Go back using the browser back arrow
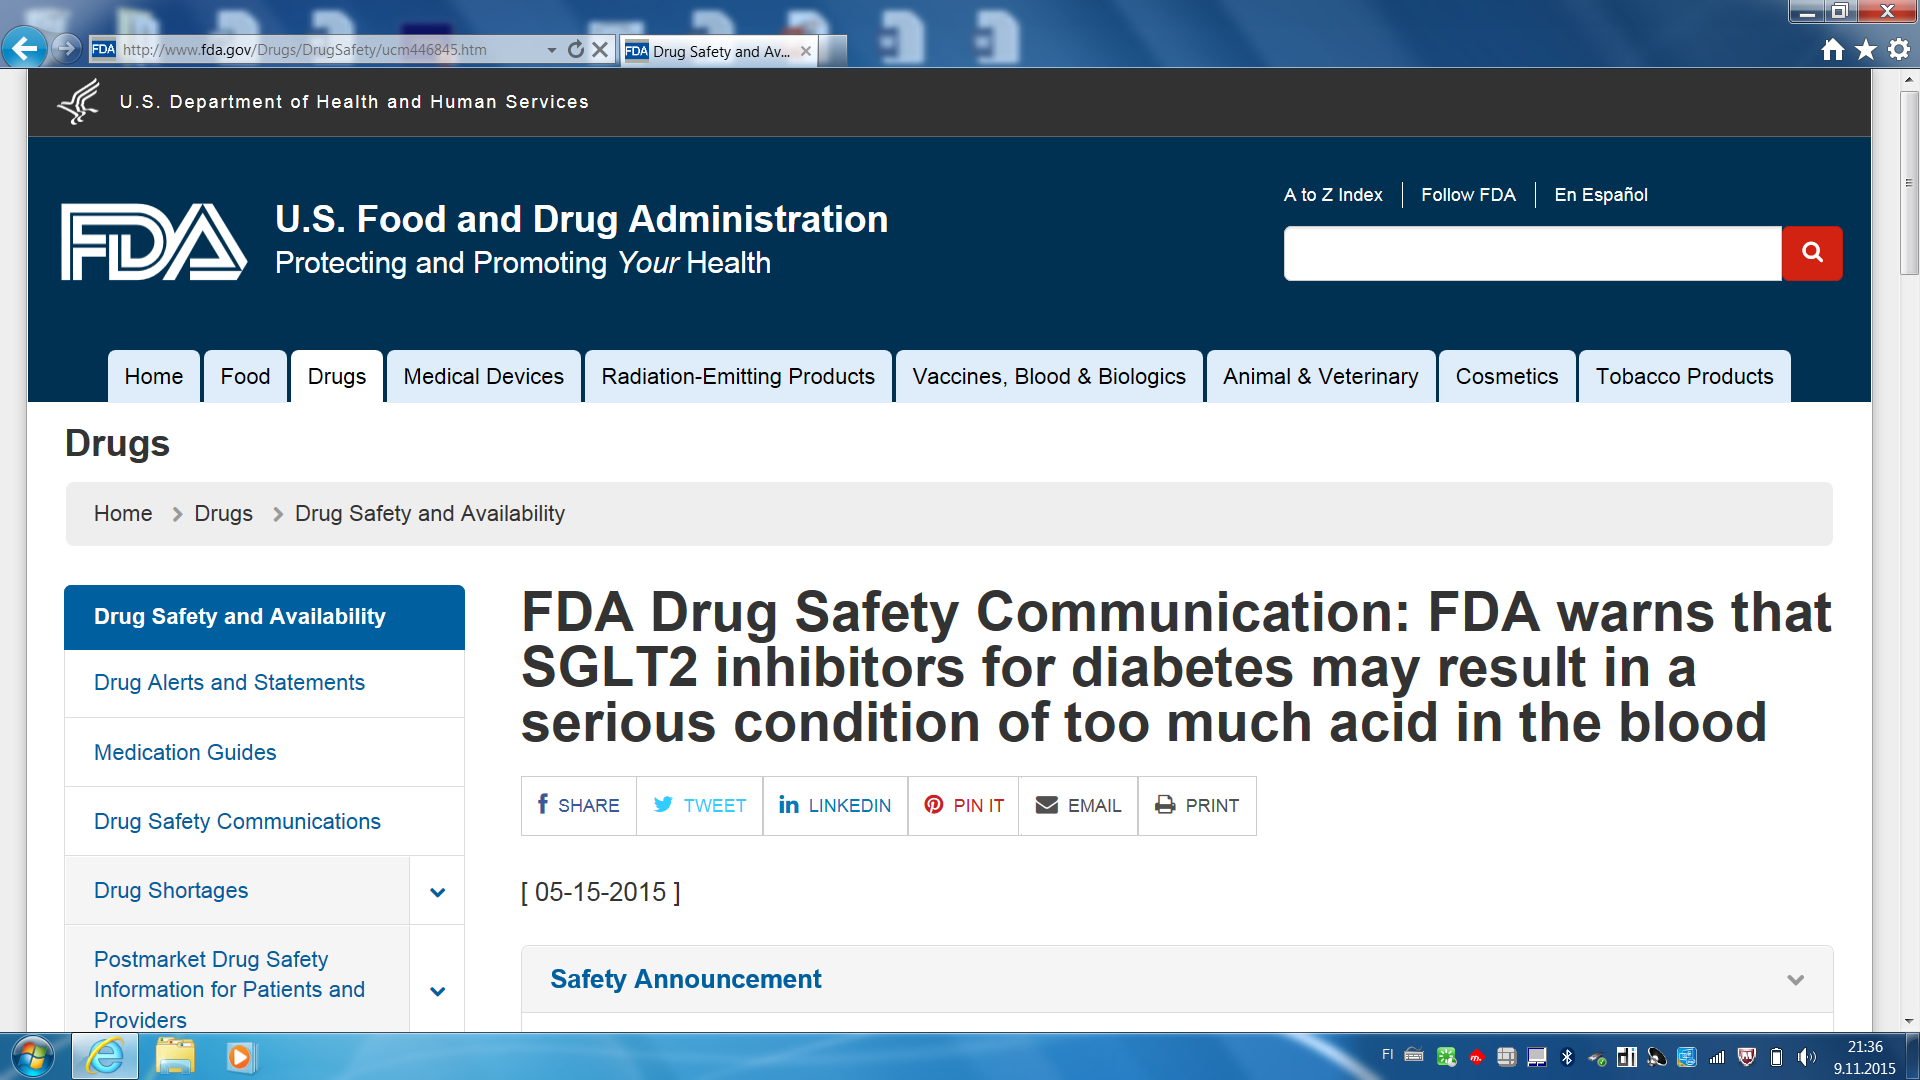 24,47
